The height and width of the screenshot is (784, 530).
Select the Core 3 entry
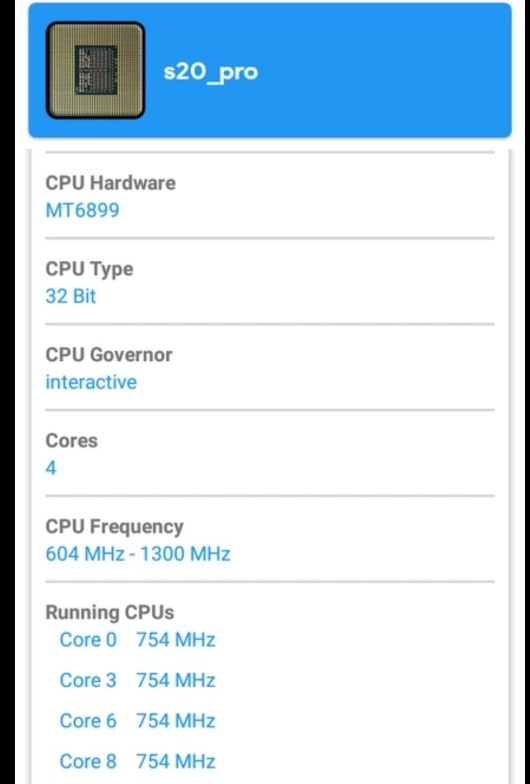(x=88, y=680)
